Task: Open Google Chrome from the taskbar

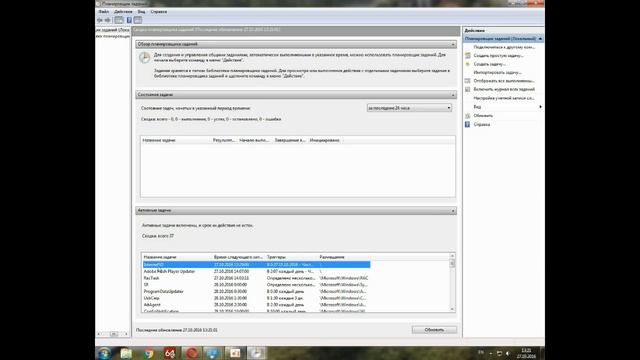Action: pyautogui.click(x=148, y=353)
